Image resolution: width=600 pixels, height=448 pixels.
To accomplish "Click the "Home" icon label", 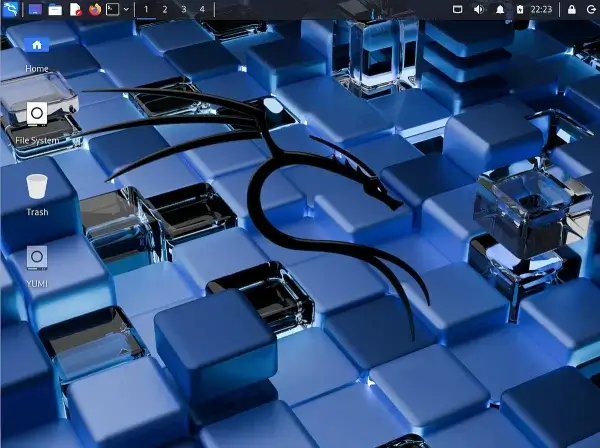I will 37,69.
